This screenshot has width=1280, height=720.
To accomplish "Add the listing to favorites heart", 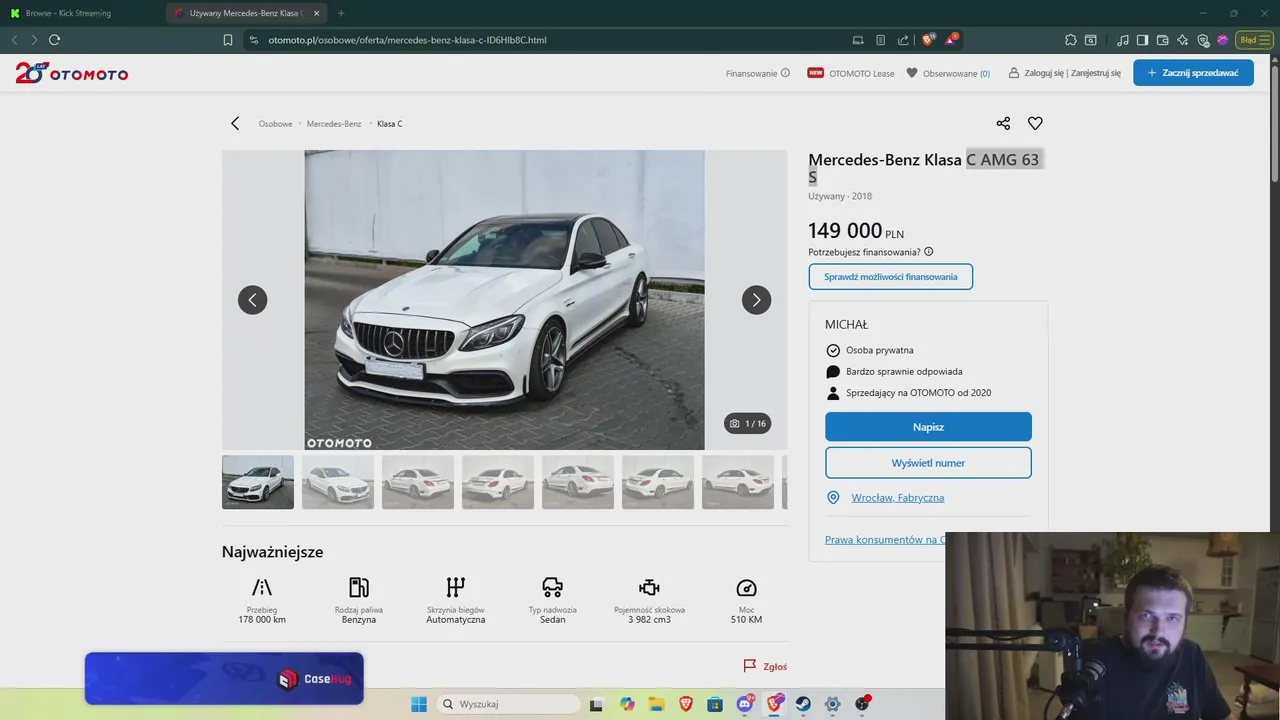I will point(1035,124).
